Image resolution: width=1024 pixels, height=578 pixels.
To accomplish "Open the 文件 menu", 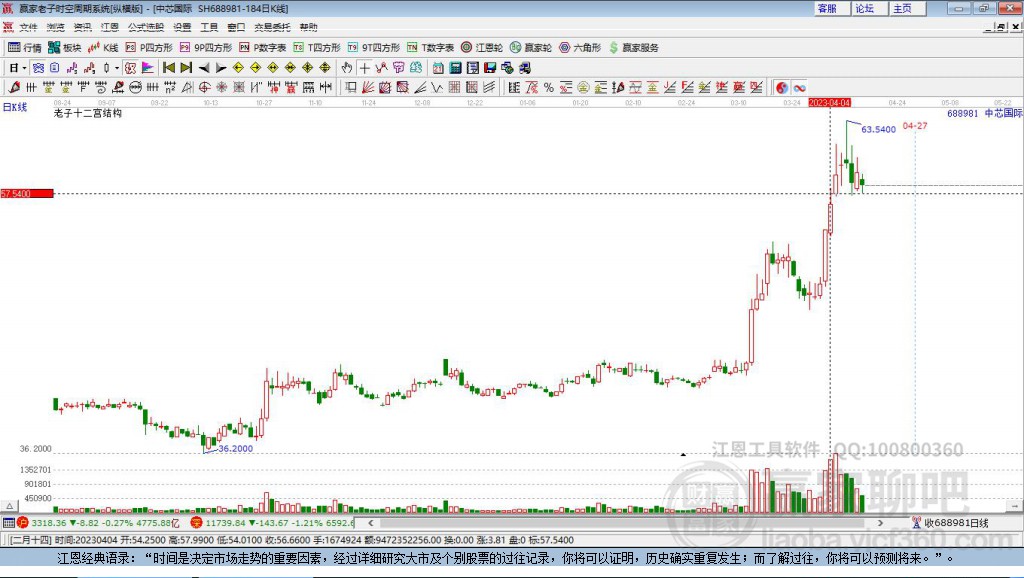I will pos(28,27).
